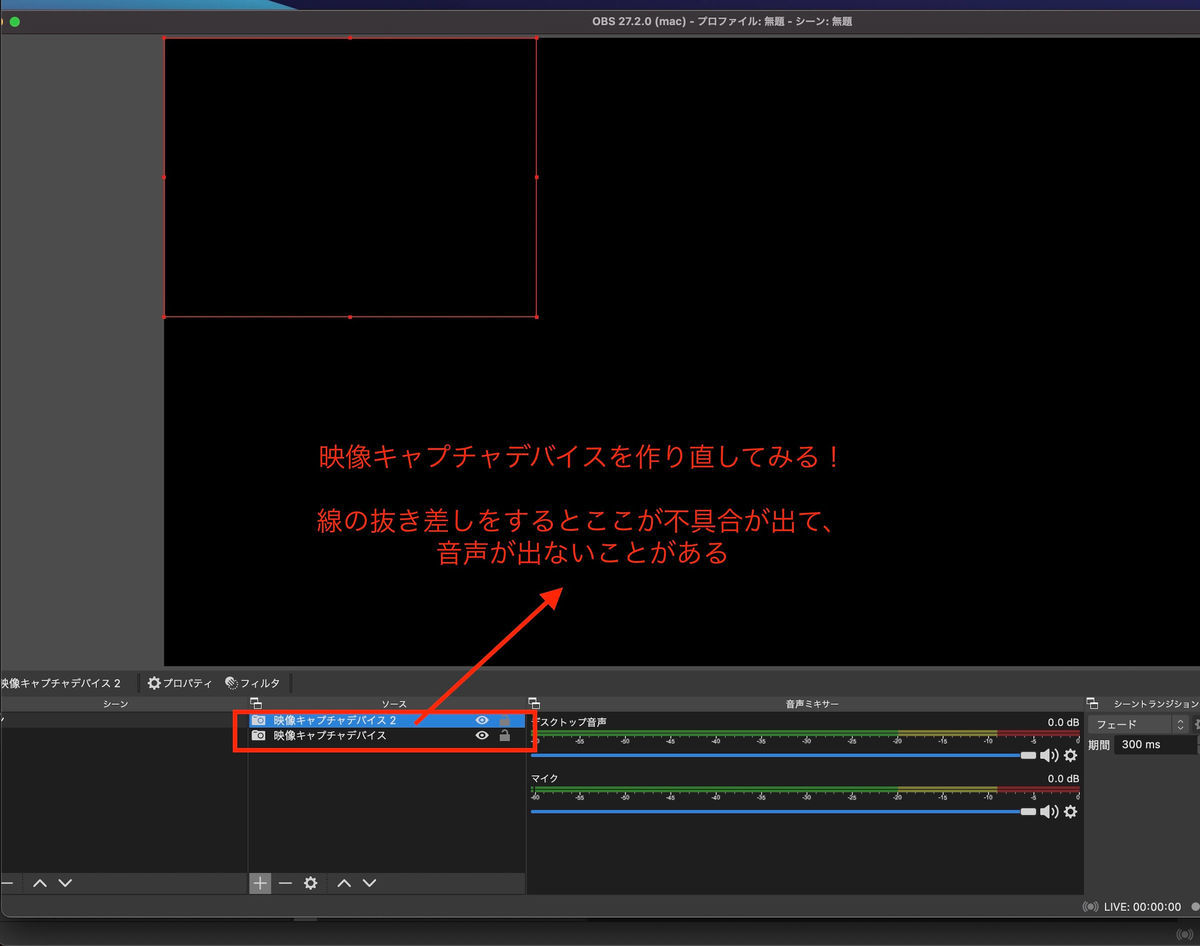This screenshot has height=946, width=1200.
Task: Remove the selected source with the minus button
Action: tap(285, 883)
